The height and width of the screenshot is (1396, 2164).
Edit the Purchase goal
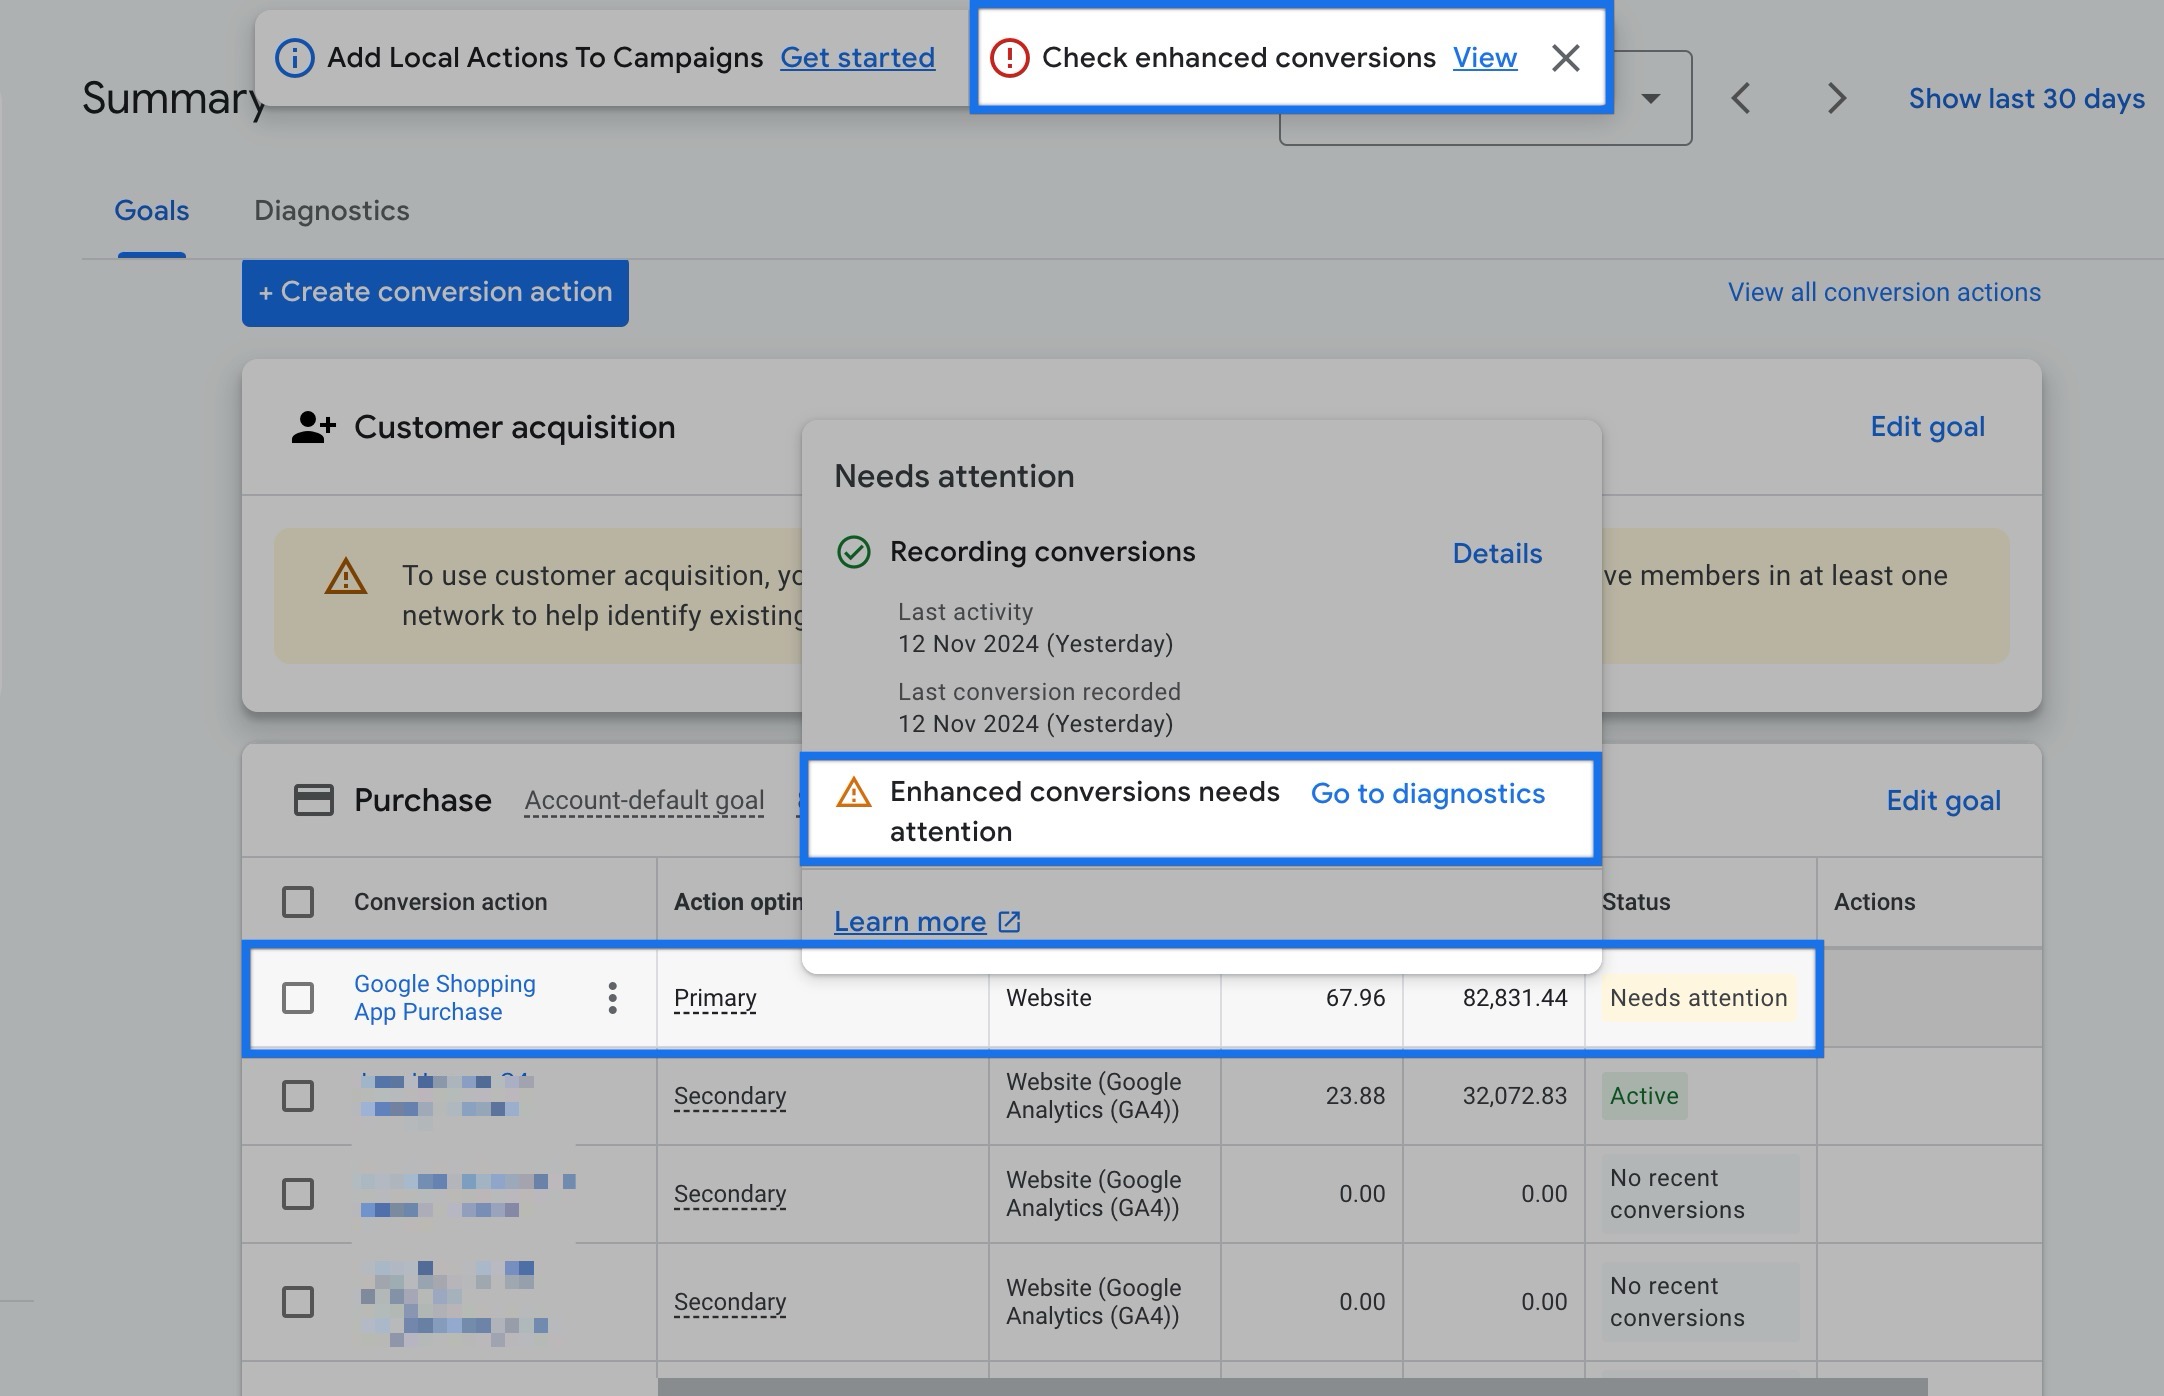pos(1943,800)
